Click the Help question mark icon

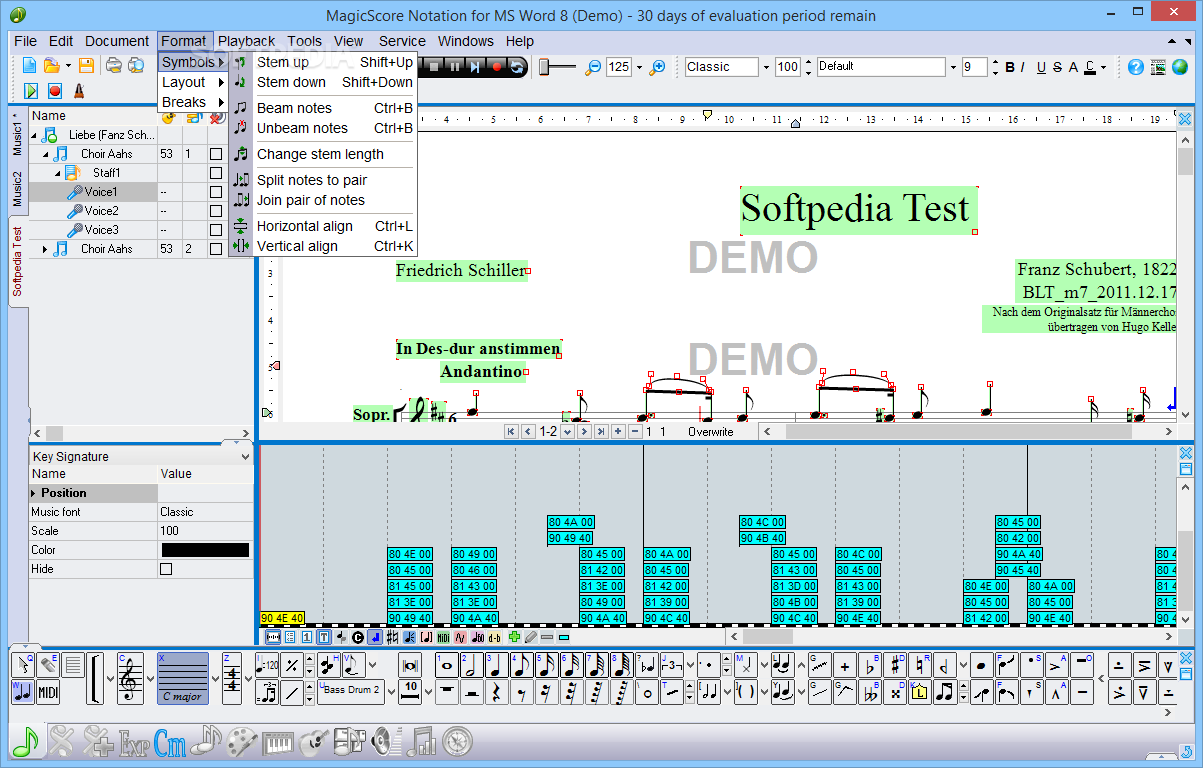[1135, 67]
